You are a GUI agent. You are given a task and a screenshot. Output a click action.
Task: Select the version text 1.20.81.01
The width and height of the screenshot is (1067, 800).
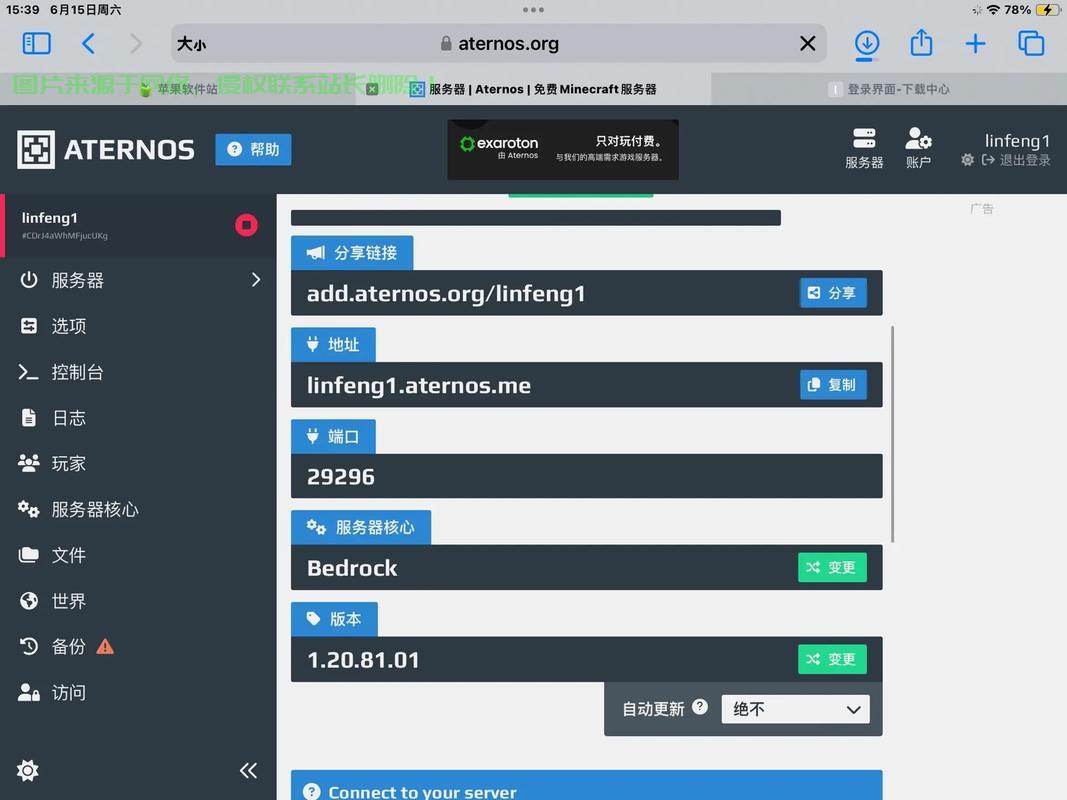coord(363,660)
